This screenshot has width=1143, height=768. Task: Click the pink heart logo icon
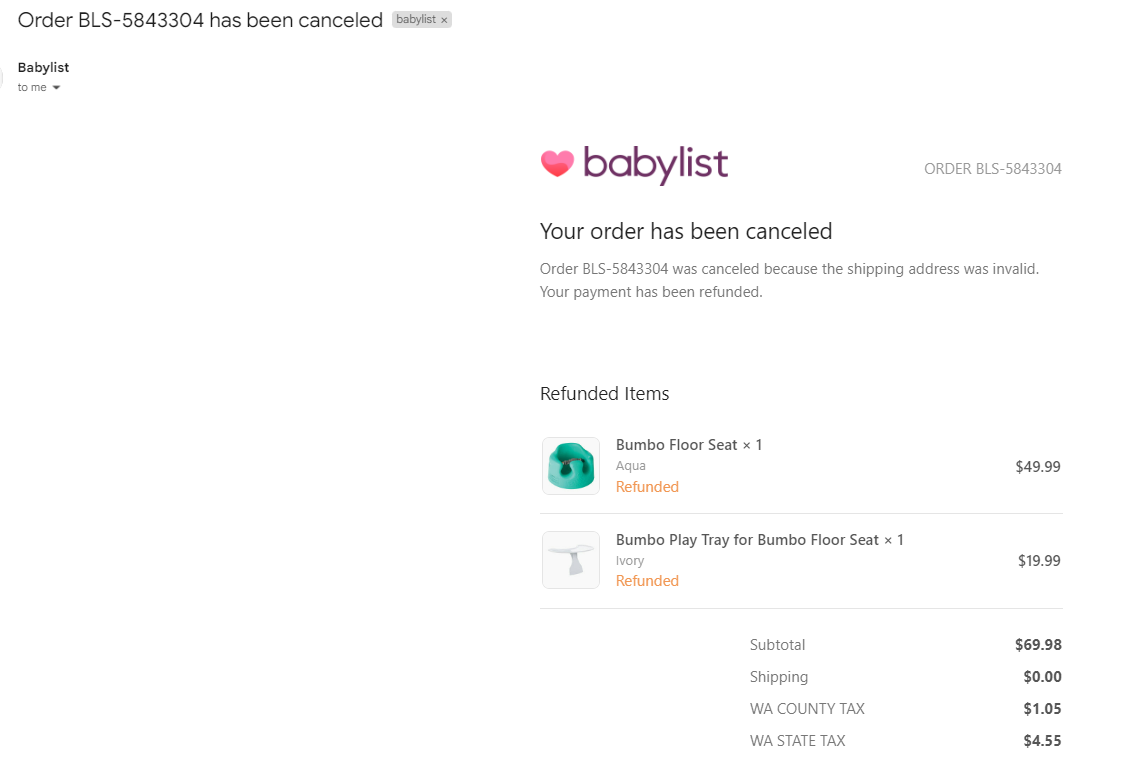558,163
